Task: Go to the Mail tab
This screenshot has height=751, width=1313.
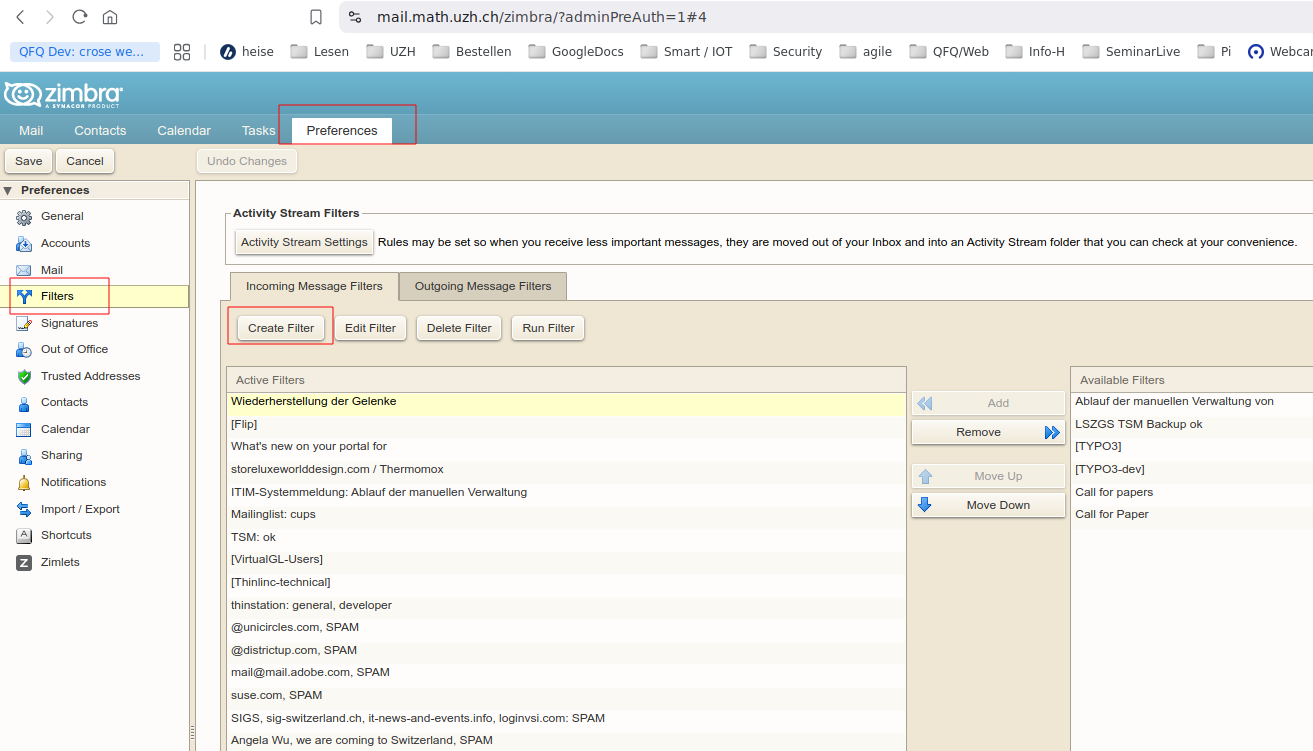Action: [31, 131]
